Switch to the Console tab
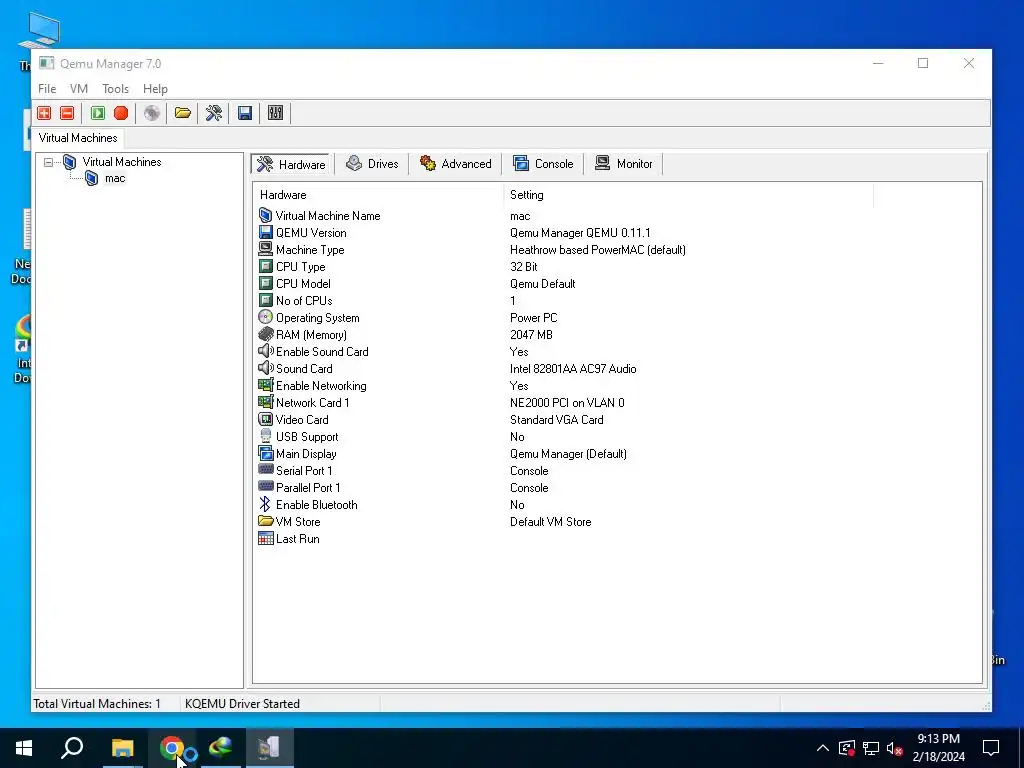Image resolution: width=1024 pixels, height=768 pixels. click(x=543, y=163)
